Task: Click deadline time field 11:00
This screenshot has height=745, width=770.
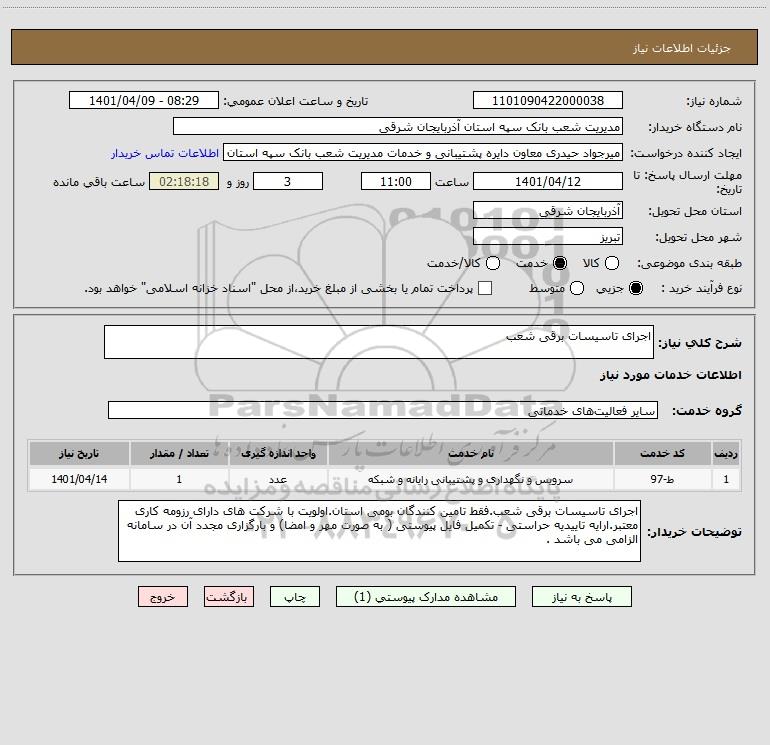Action: pyautogui.click(x=396, y=181)
